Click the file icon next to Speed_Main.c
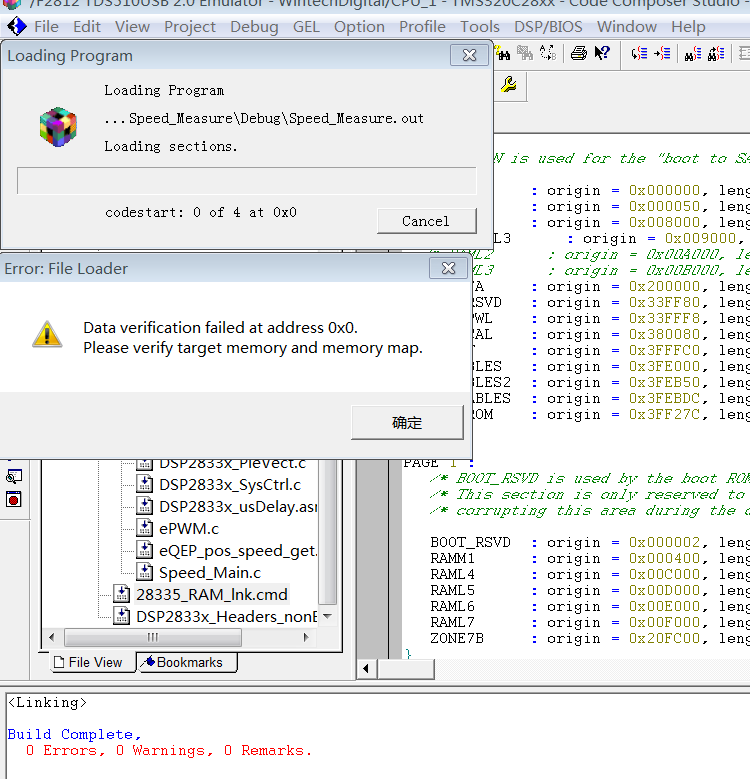Viewport: 750px width, 779px height. pyautogui.click(x=145, y=572)
